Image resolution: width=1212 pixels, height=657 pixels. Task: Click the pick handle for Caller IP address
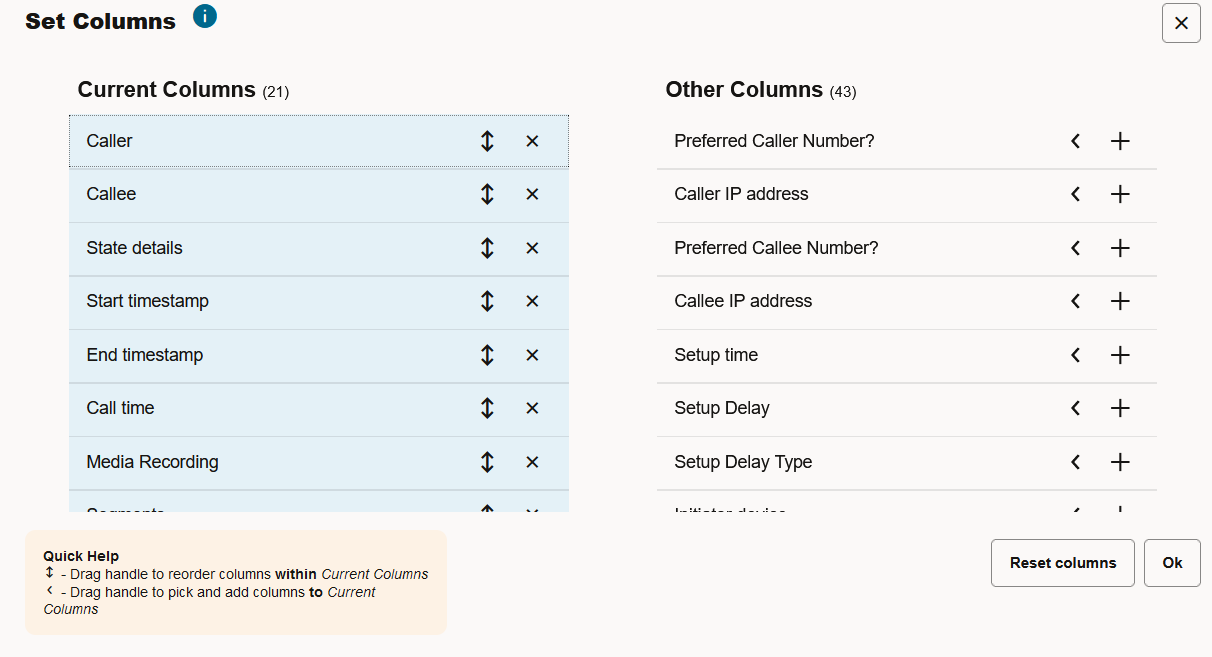pos(1075,194)
